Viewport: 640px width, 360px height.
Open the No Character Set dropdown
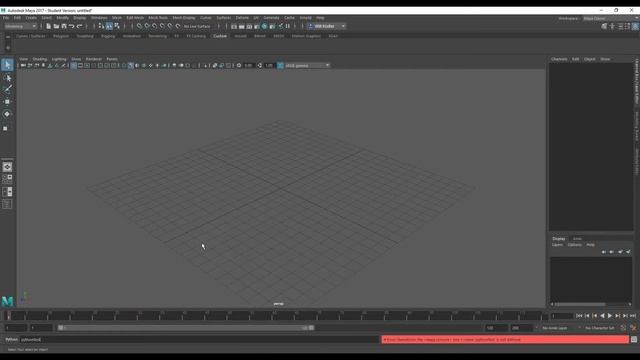pos(600,328)
